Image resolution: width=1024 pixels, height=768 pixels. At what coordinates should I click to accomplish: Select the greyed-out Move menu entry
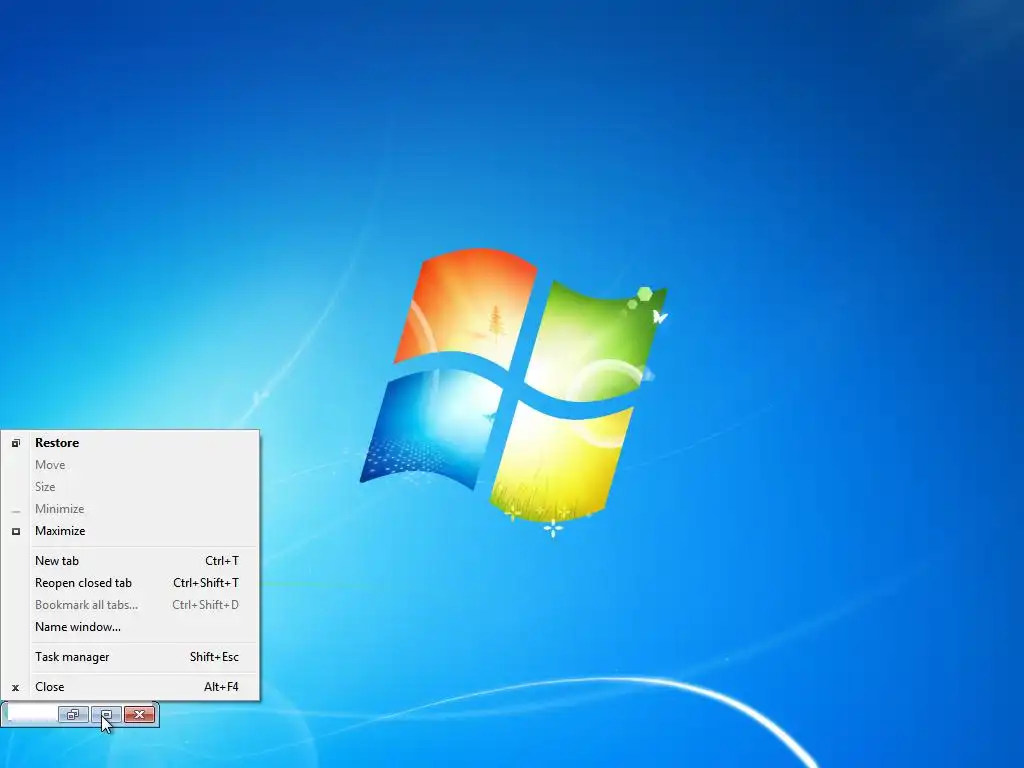[x=130, y=465]
